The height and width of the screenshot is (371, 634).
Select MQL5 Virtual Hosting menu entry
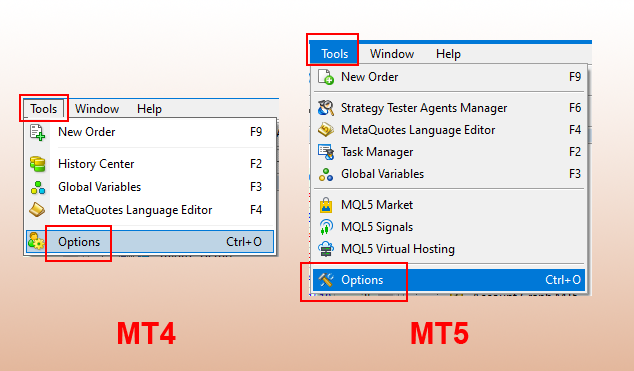(449, 249)
